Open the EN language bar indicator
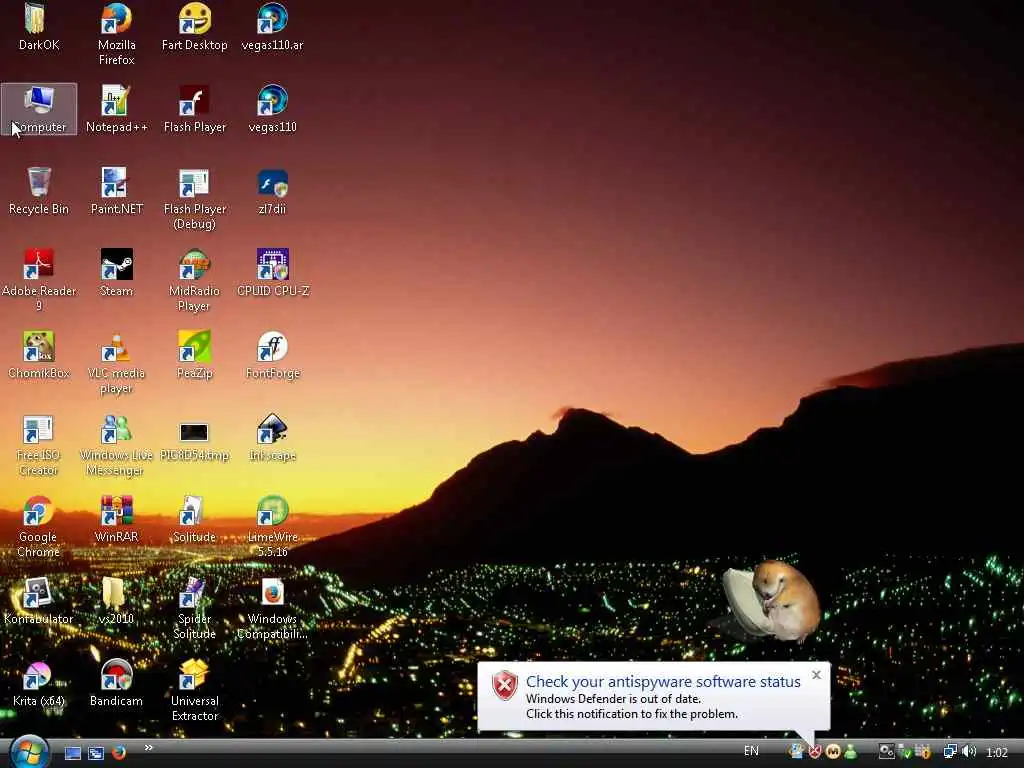 pos(752,751)
